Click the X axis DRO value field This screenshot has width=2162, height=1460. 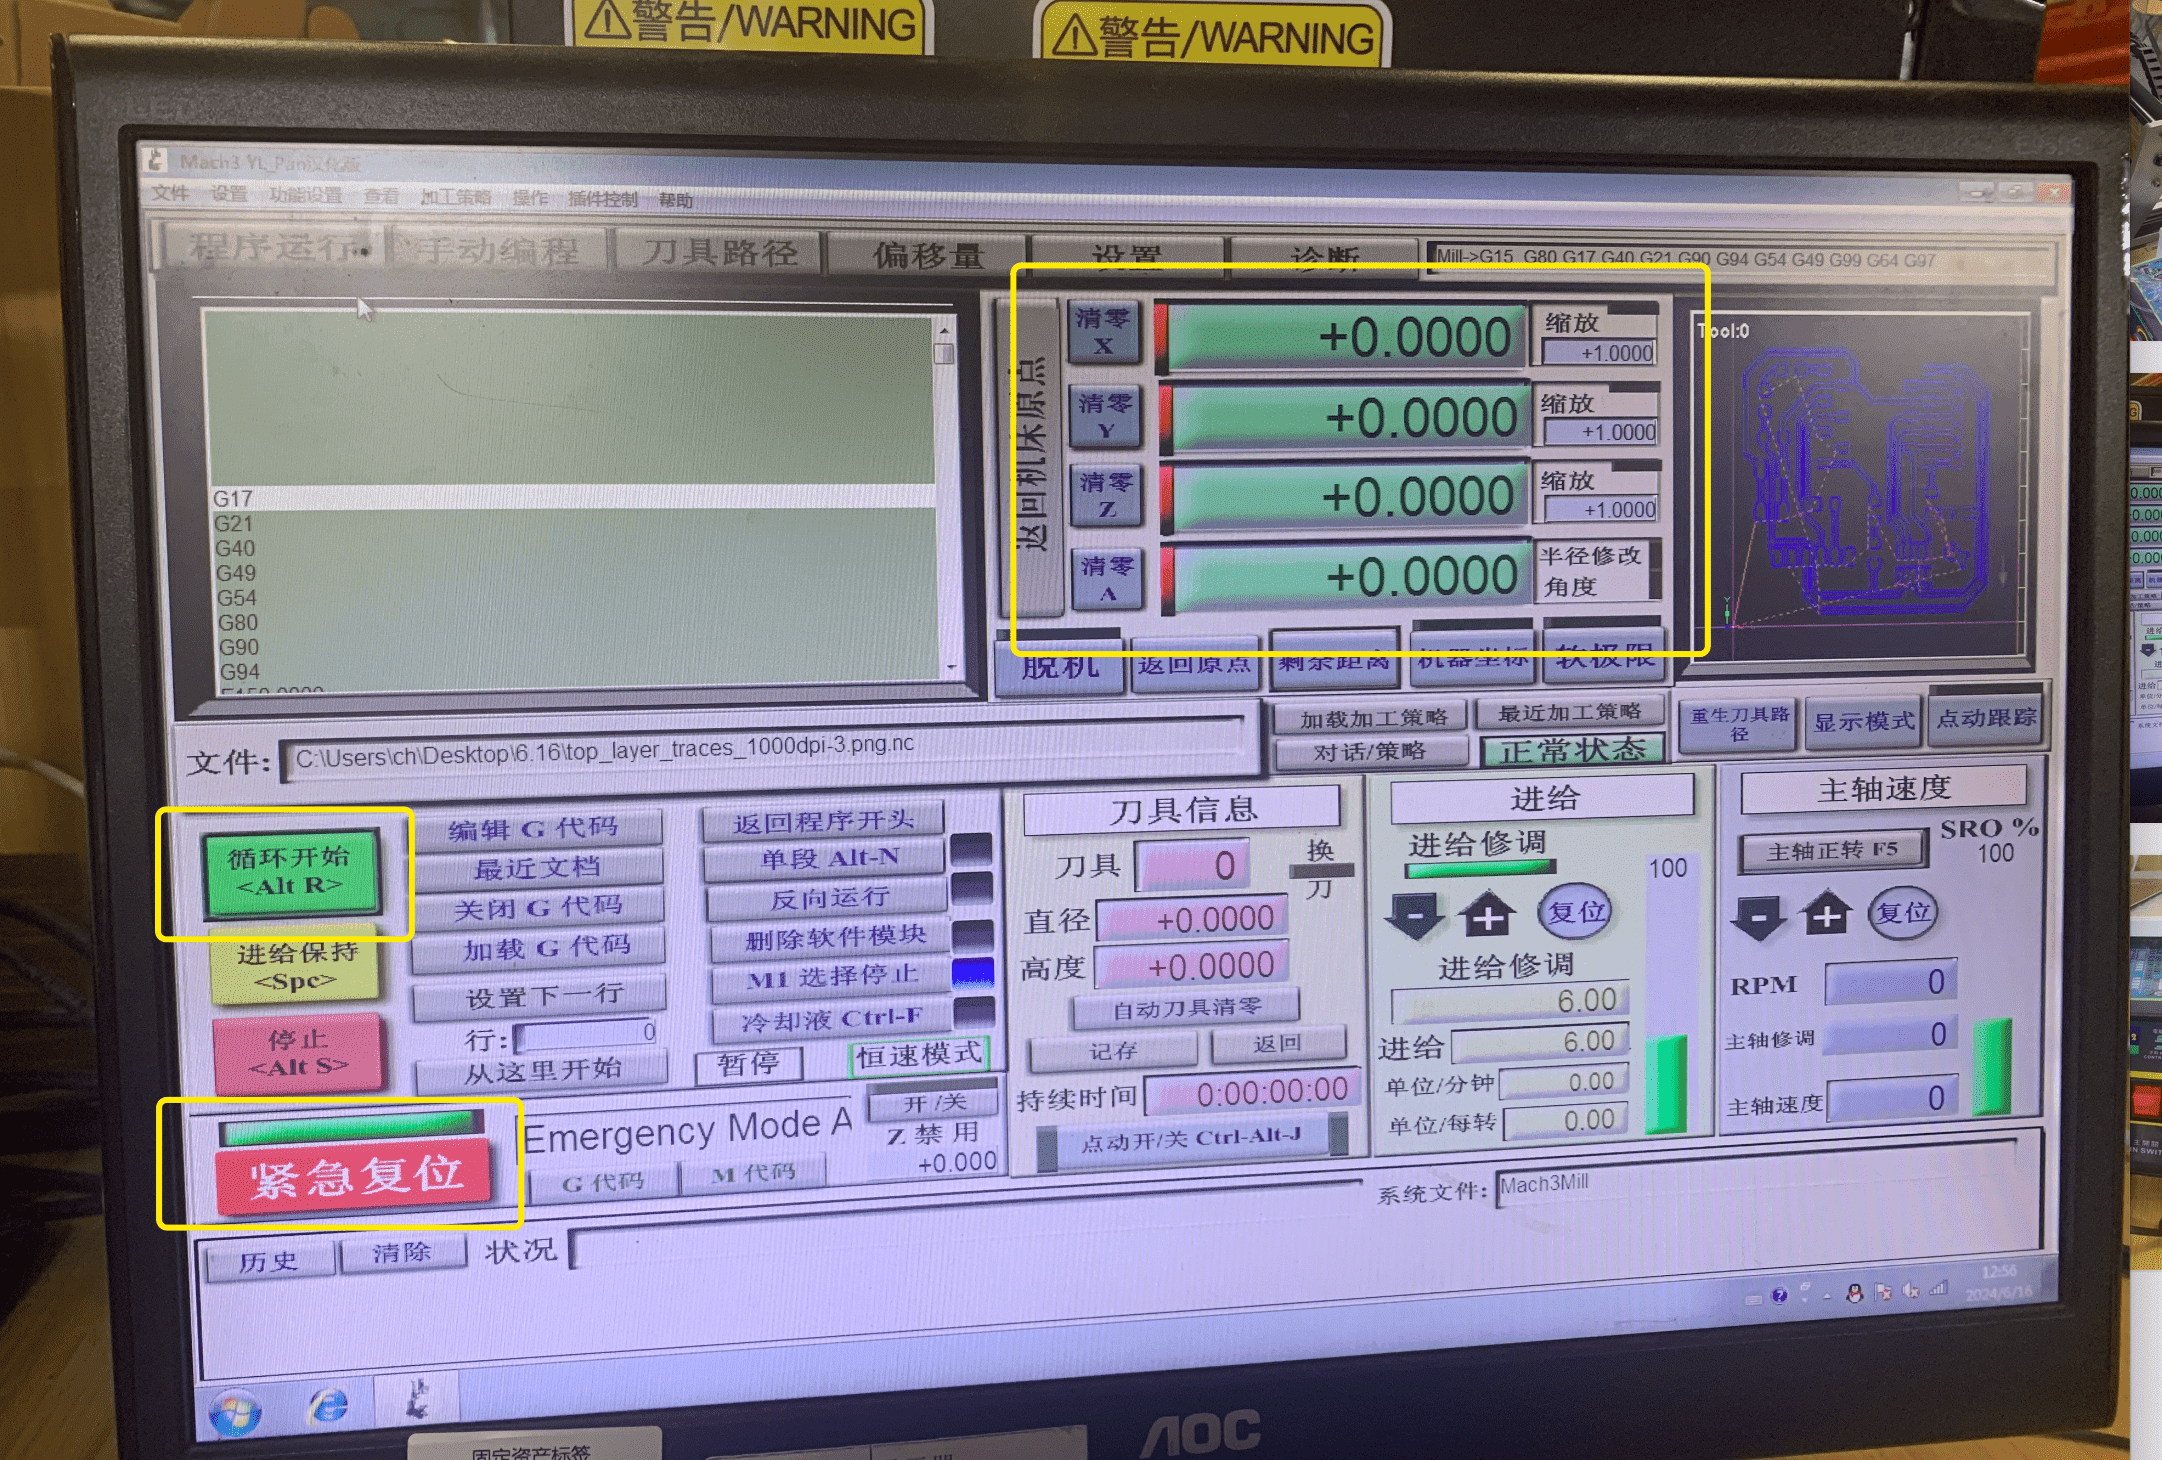point(1346,337)
